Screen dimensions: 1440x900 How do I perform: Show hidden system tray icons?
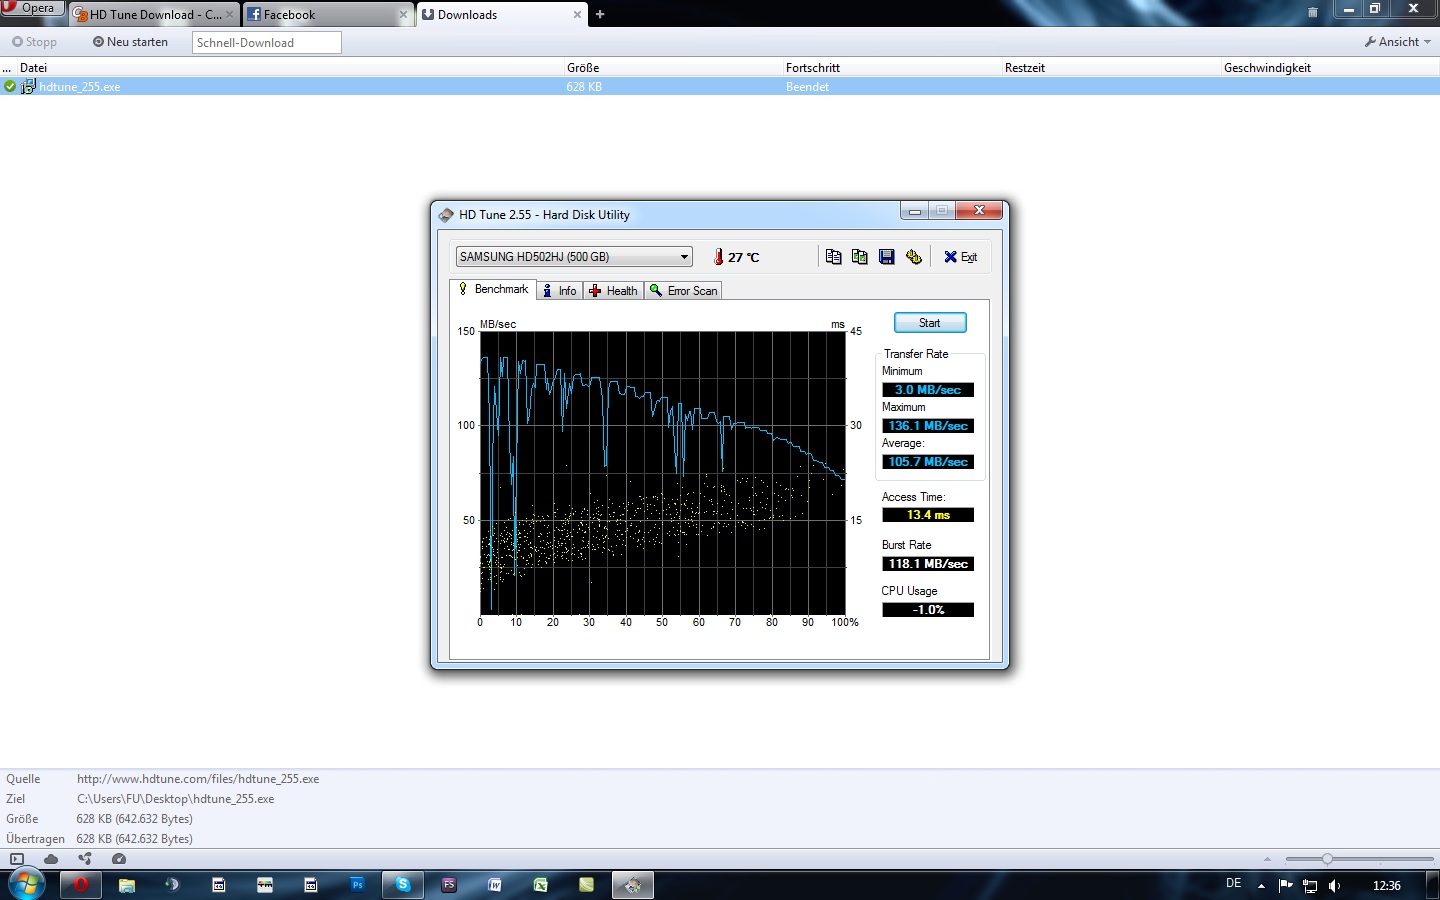1261,886
